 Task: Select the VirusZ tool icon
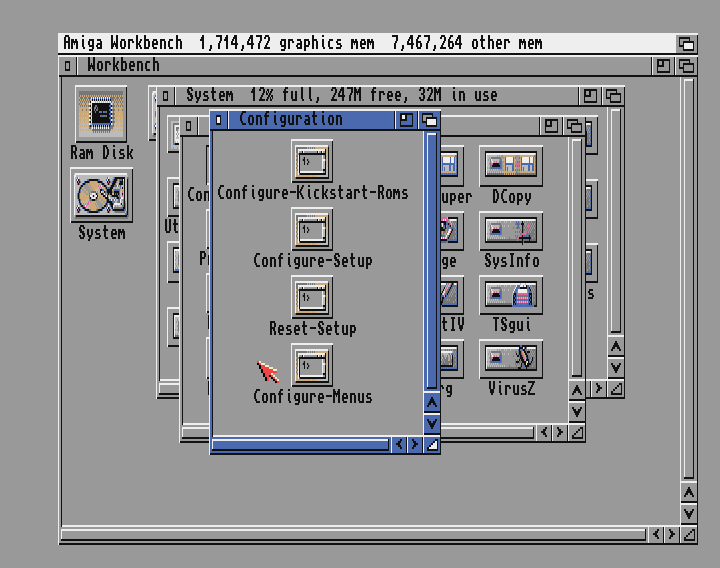pos(511,359)
